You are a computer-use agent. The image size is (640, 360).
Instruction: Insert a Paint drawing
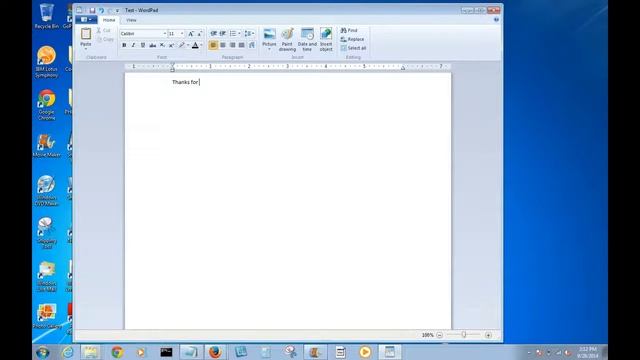tap(287, 40)
